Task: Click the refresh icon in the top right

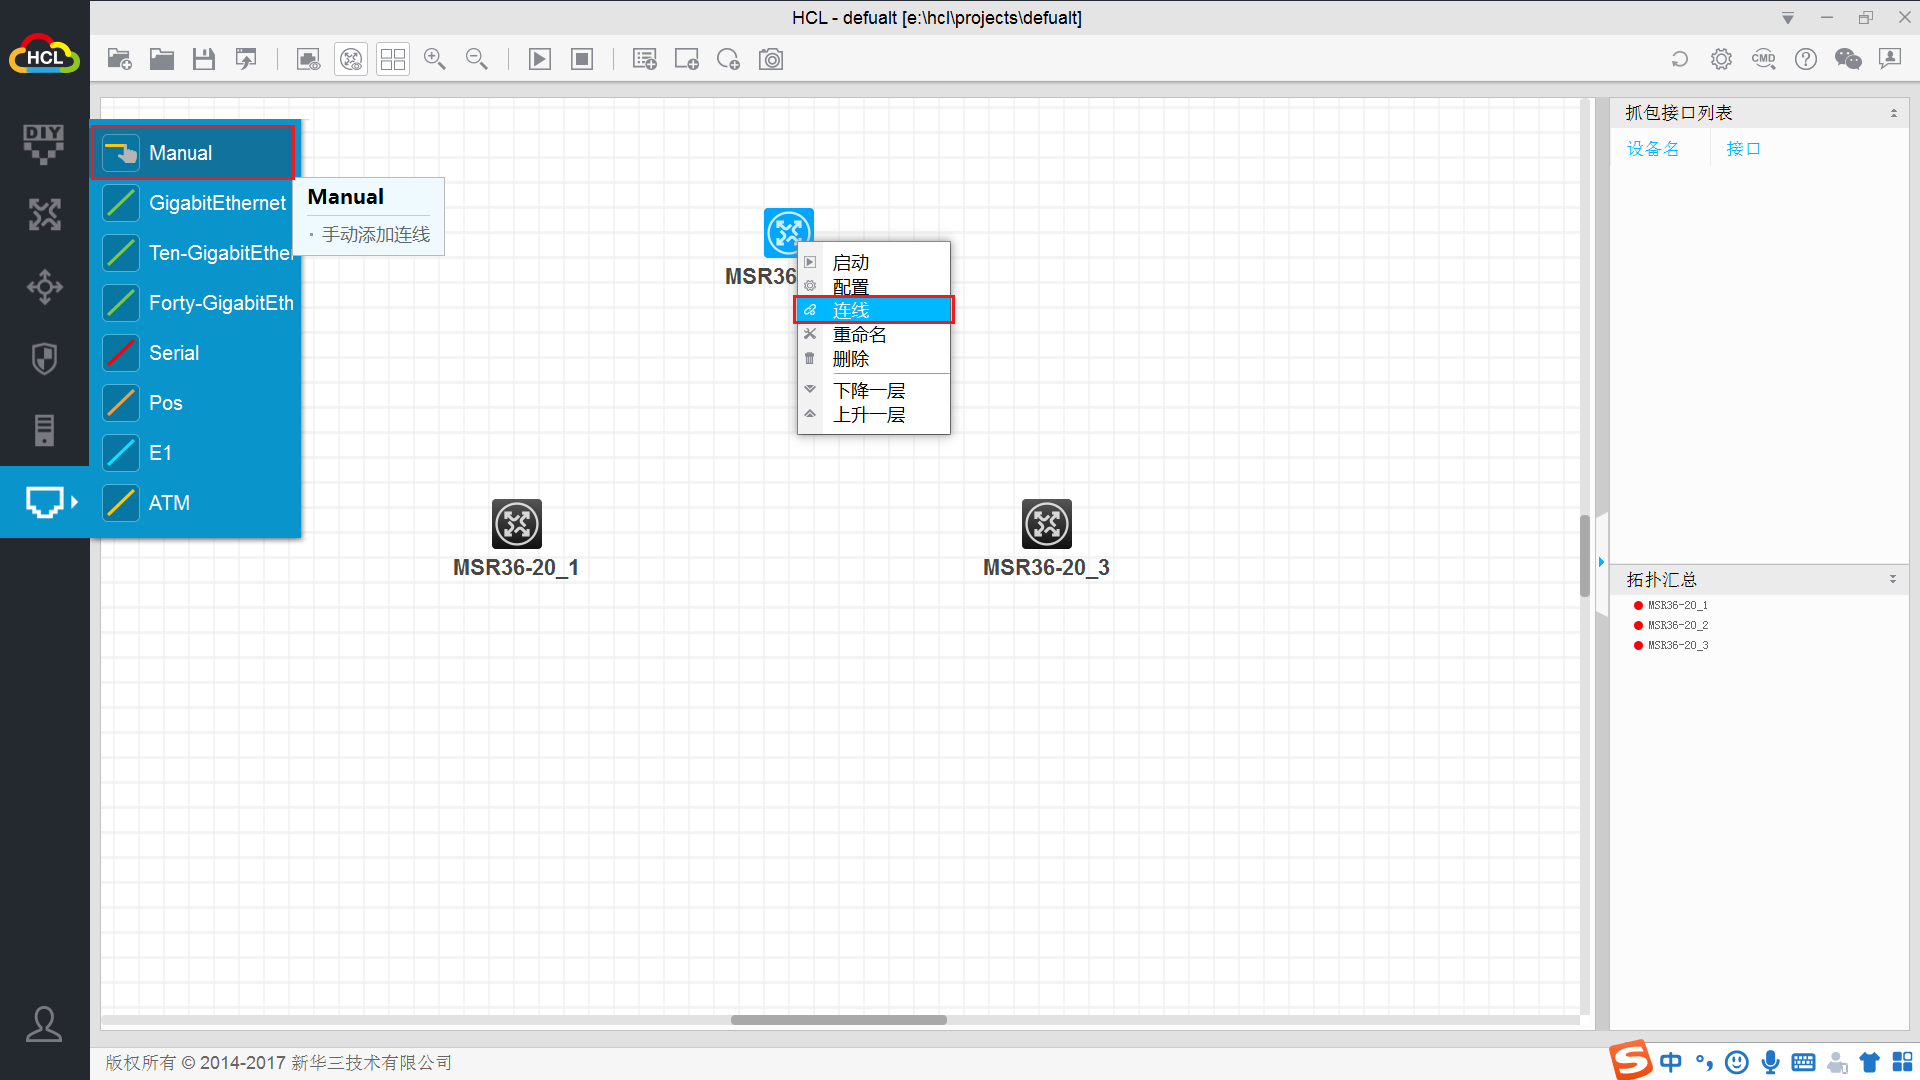Action: (1680, 59)
